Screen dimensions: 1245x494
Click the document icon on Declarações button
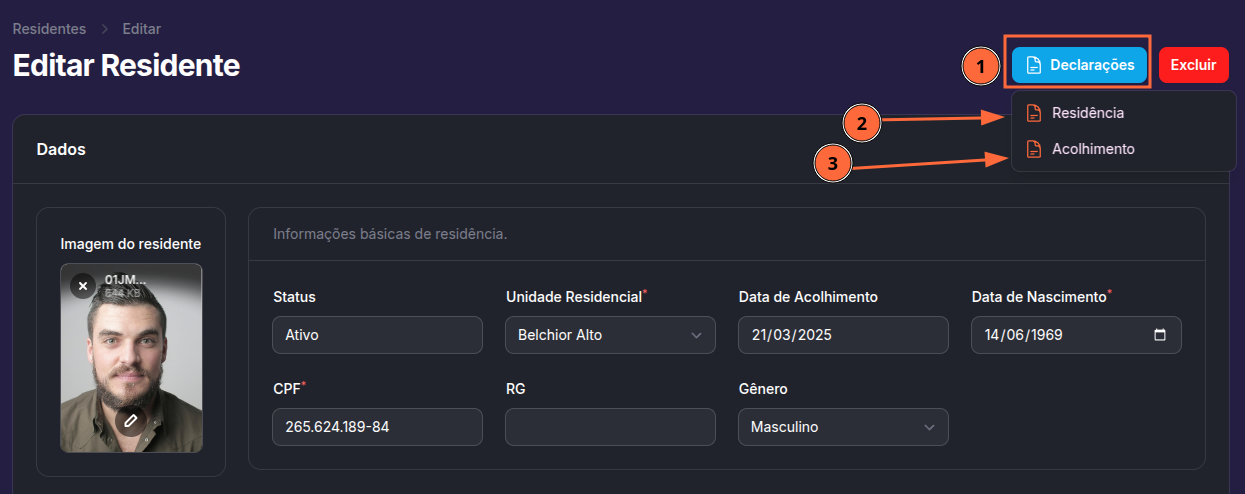point(1034,65)
